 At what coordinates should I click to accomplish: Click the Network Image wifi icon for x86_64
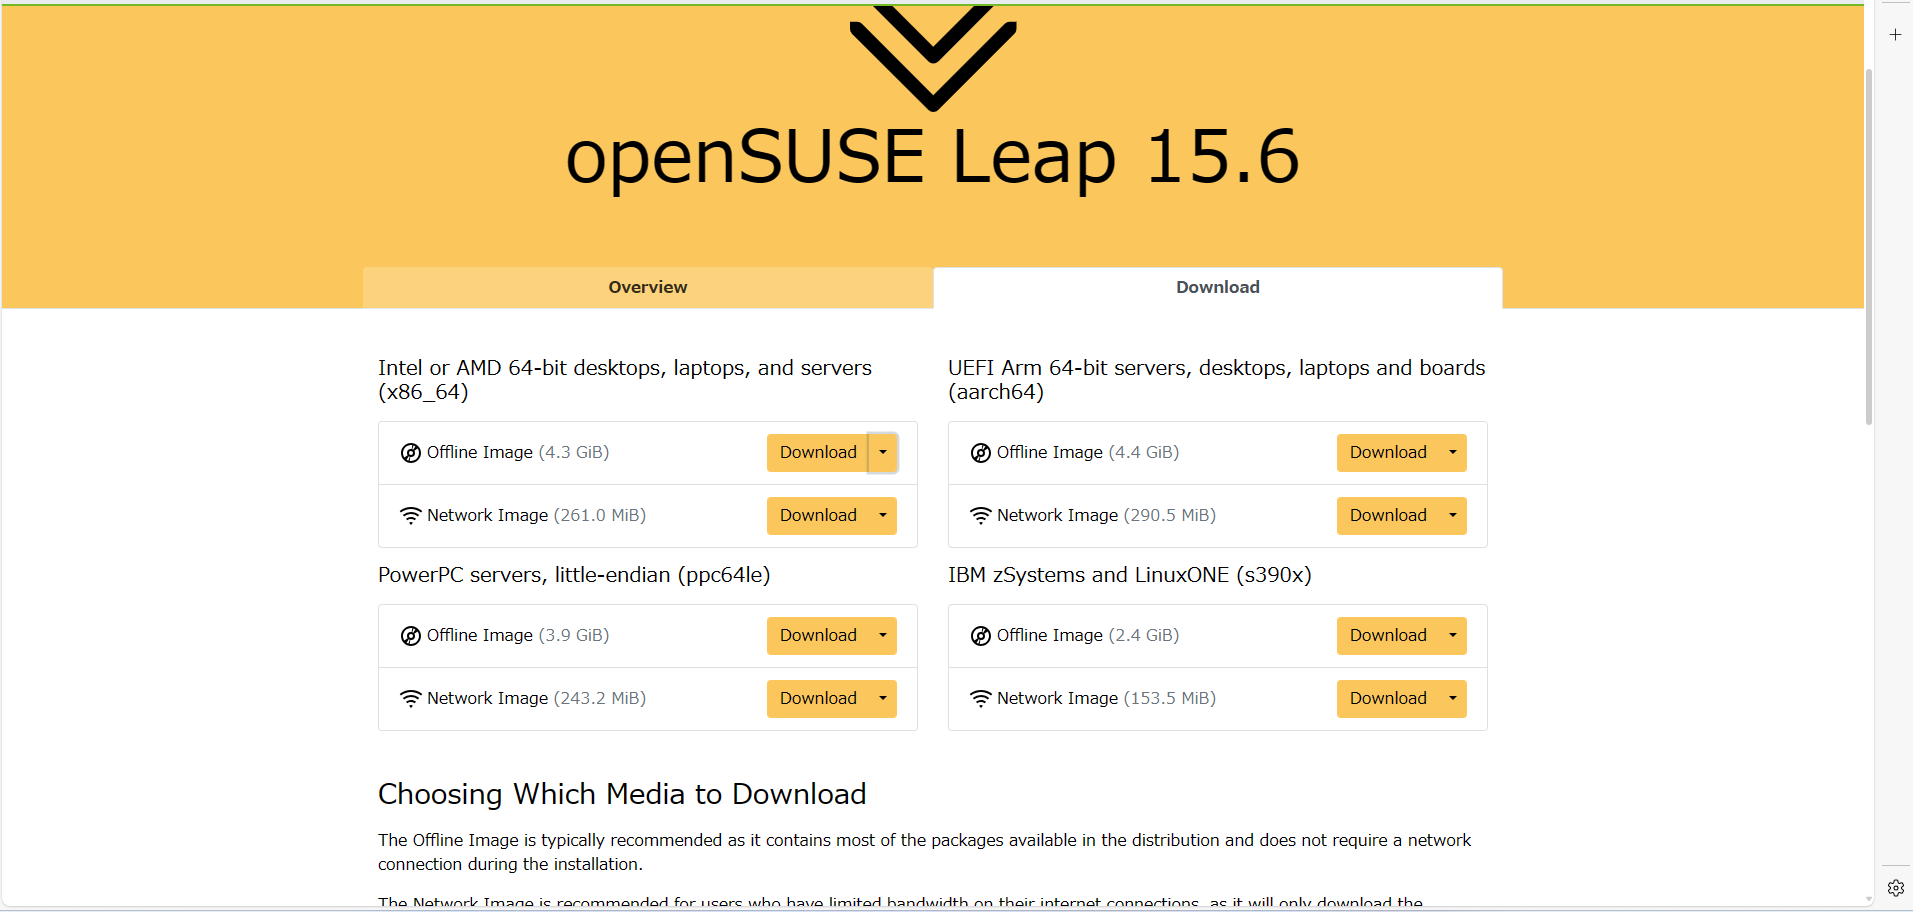[410, 515]
